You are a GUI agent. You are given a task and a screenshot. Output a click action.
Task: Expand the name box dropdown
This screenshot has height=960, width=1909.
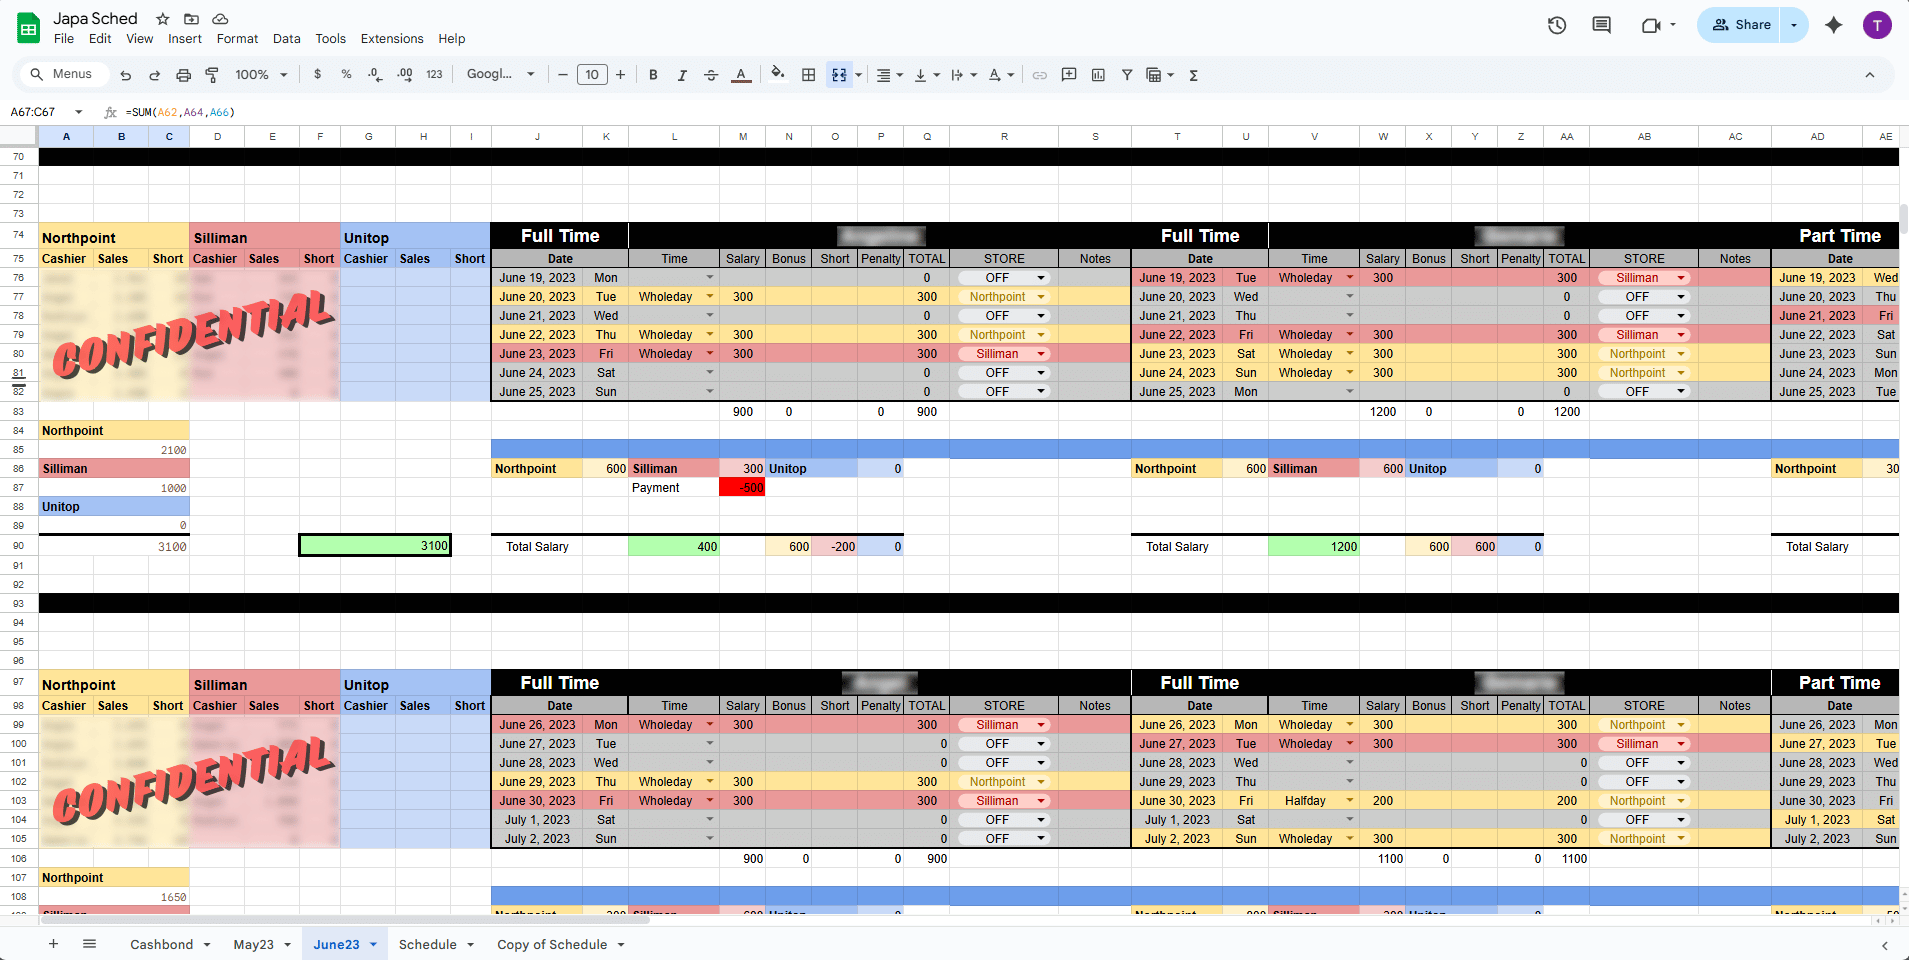click(x=79, y=112)
